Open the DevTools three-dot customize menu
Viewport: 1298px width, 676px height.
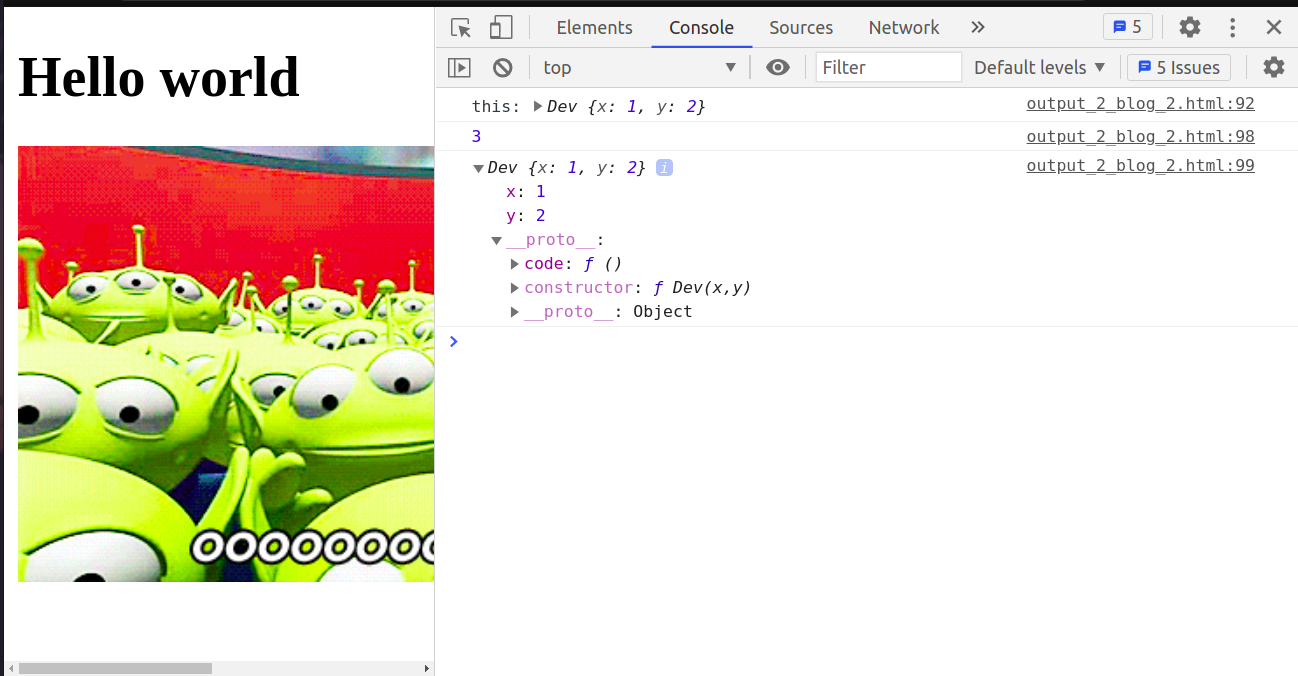click(1233, 28)
